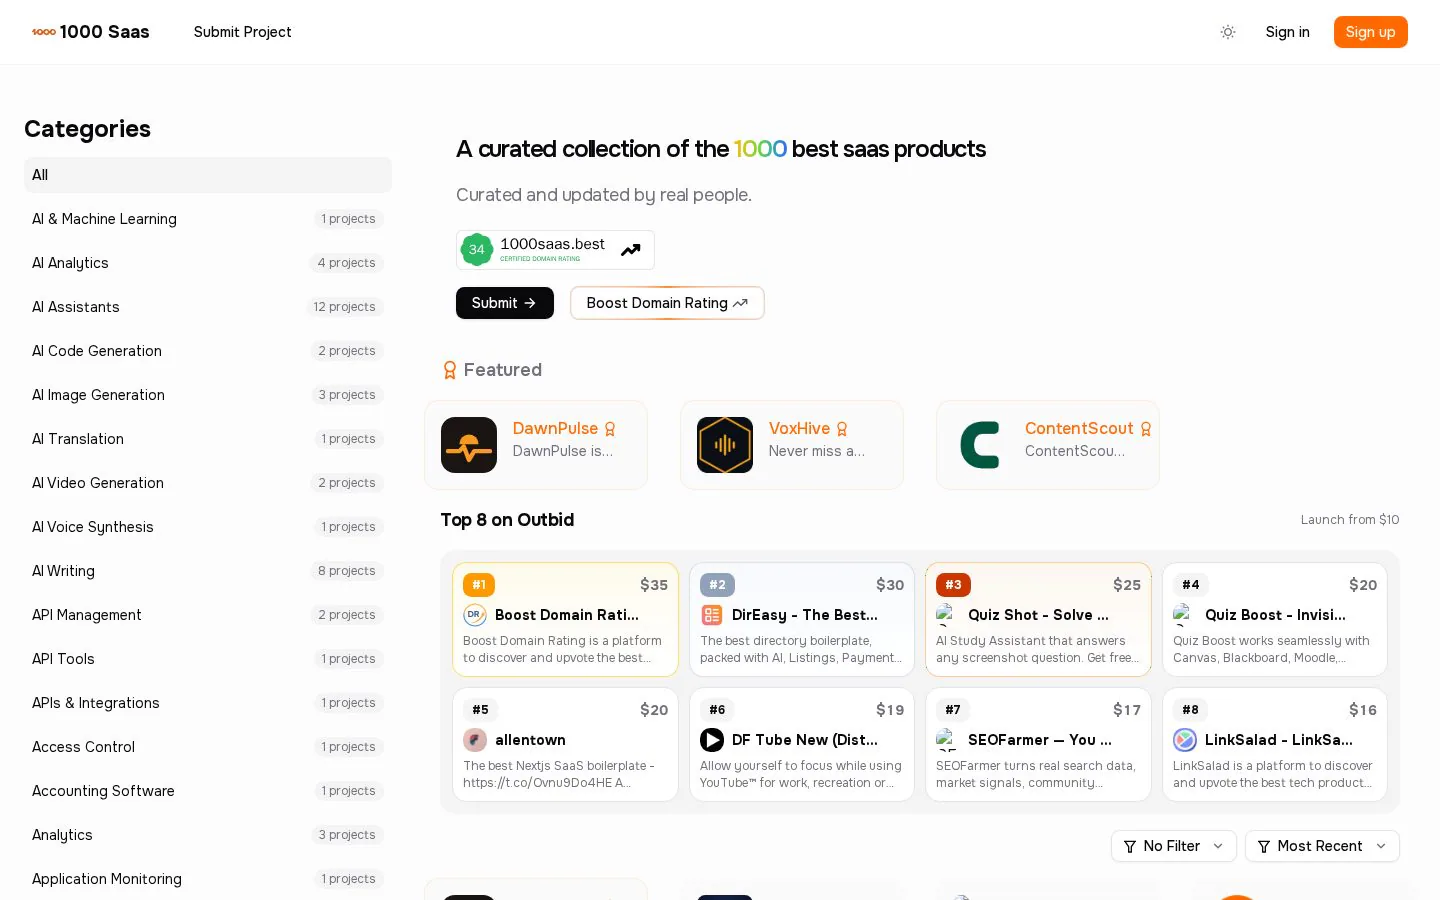The width and height of the screenshot is (1440, 900).
Task: Click the Quiz Shot icon
Action: click(948, 615)
